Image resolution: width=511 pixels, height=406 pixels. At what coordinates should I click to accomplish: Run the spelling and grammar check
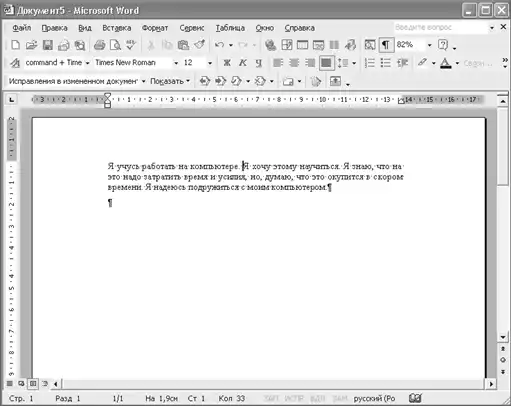[x=131, y=45]
